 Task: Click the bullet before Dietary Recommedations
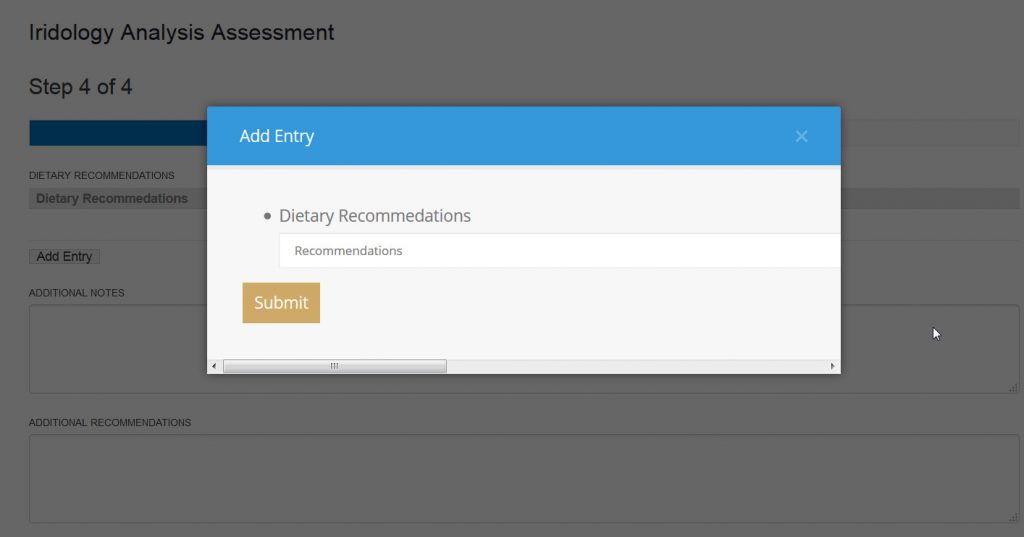267,216
